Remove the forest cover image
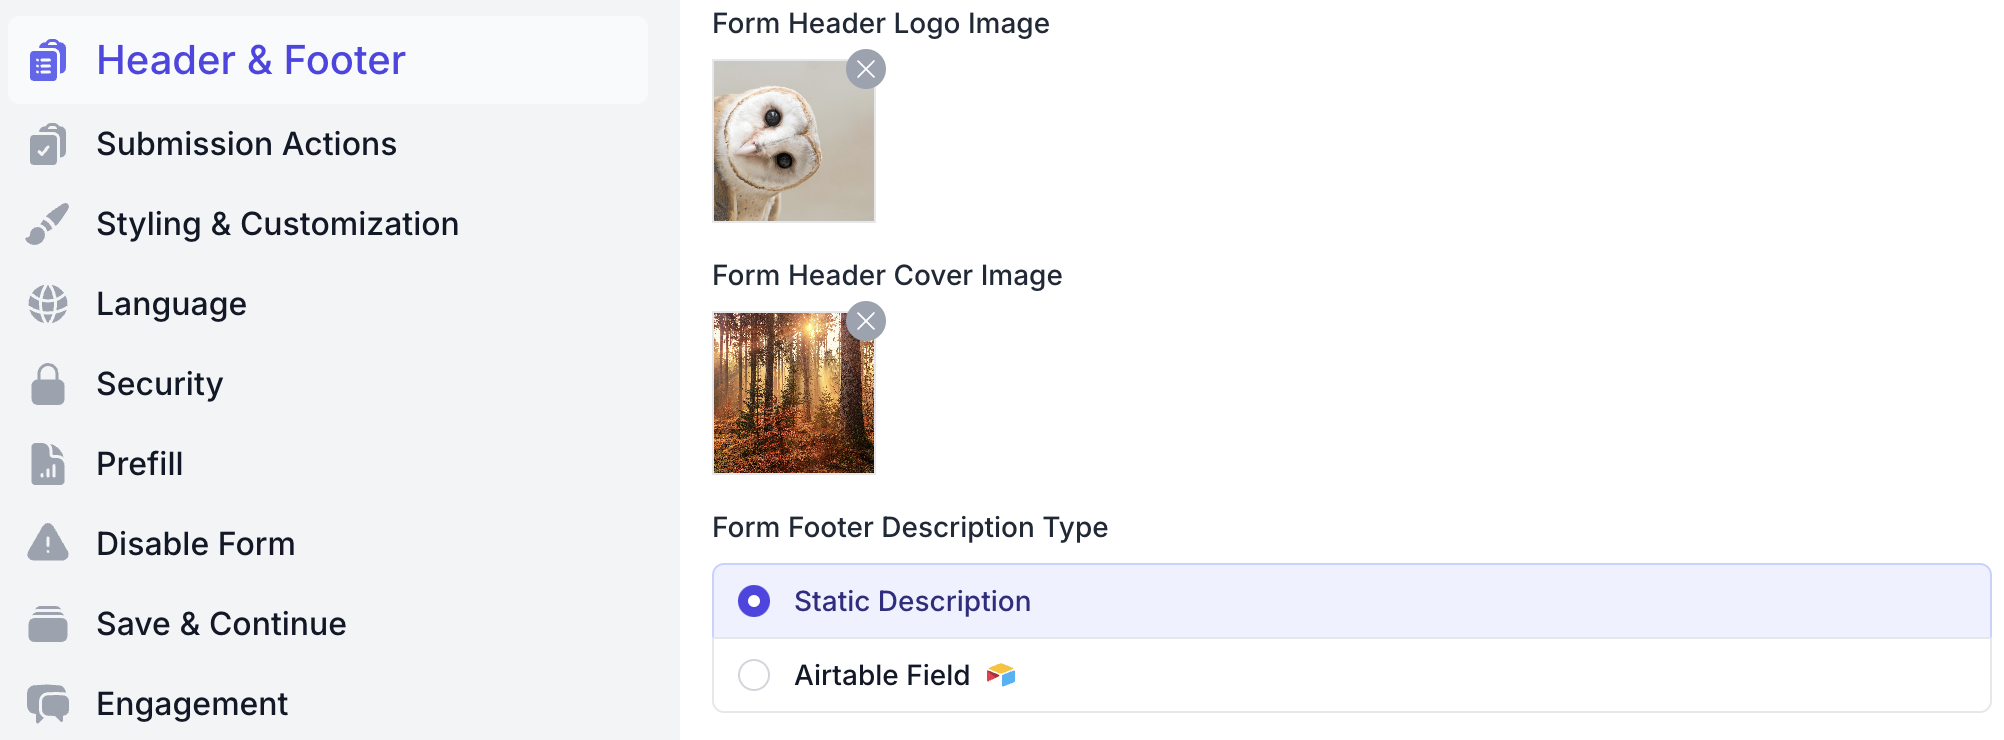 click(x=866, y=321)
